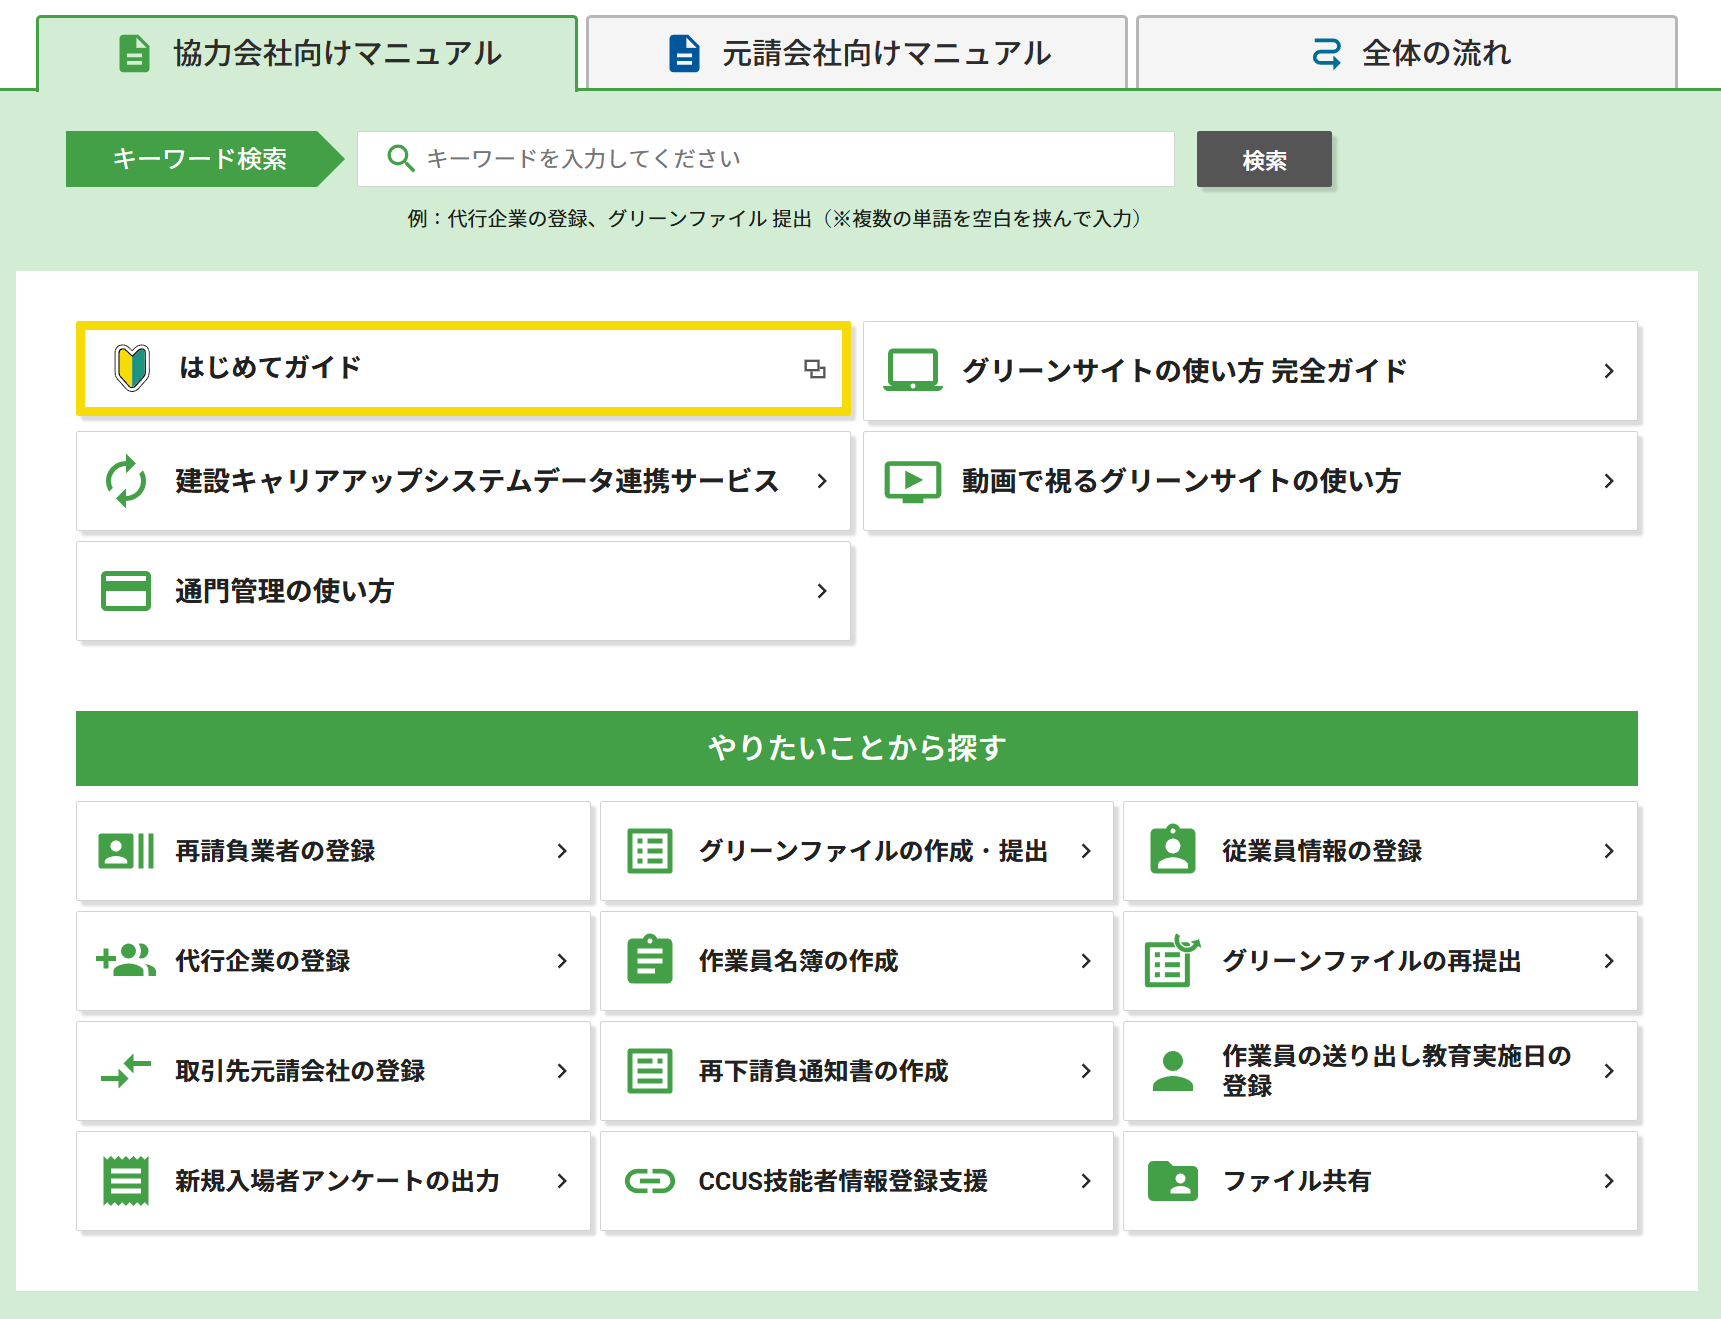Click the clipboard icon for 作業員名簿の作成

[650, 960]
